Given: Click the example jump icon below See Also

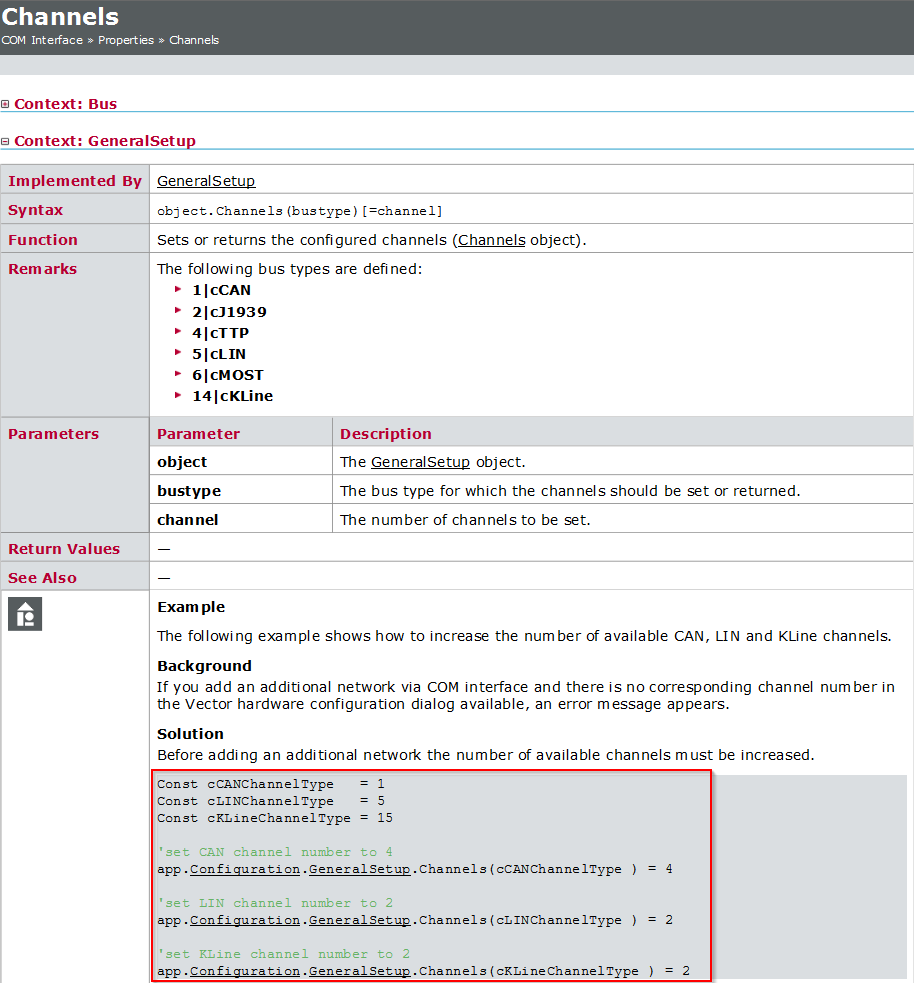Looking at the screenshot, I should coord(23,613).
